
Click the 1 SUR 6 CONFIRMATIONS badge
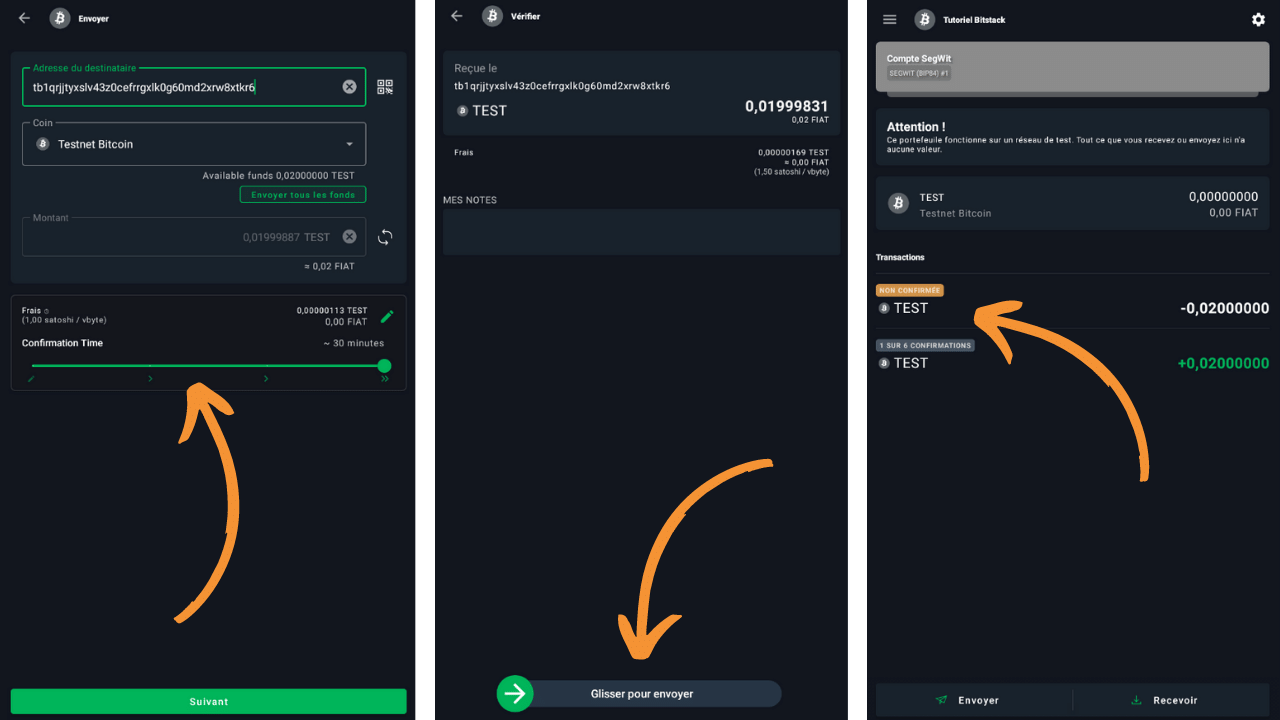(x=926, y=345)
